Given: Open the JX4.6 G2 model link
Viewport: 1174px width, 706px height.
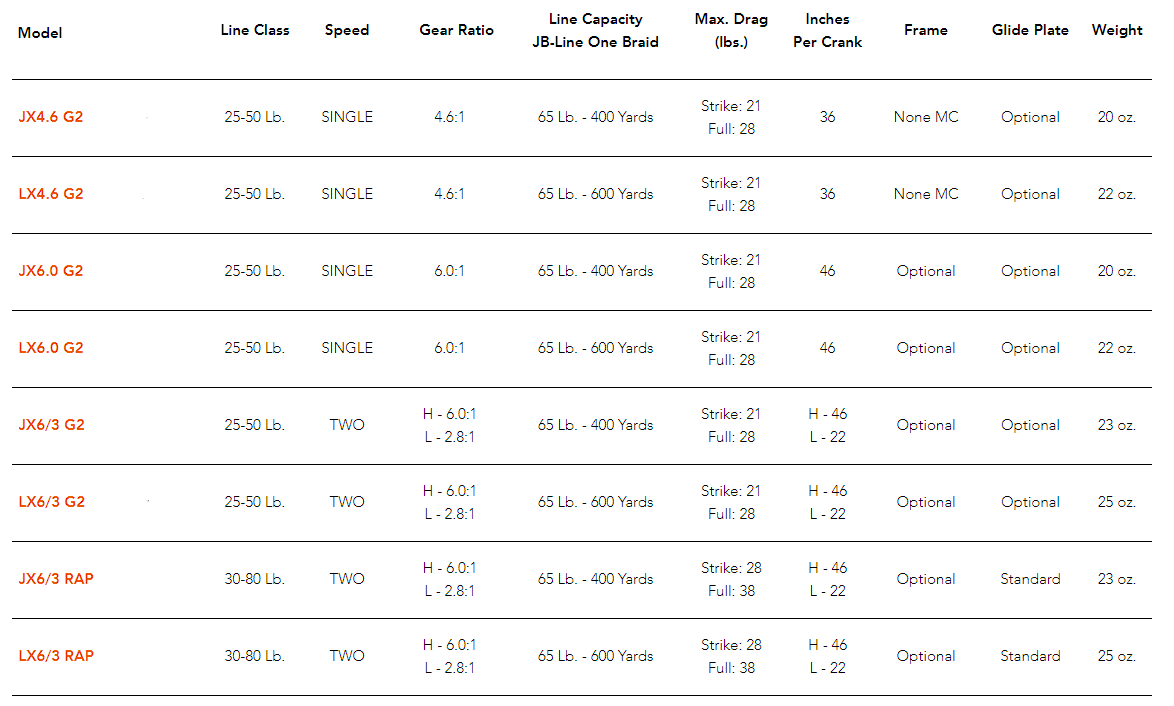Looking at the screenshot, I should click(x=51, y=117).
